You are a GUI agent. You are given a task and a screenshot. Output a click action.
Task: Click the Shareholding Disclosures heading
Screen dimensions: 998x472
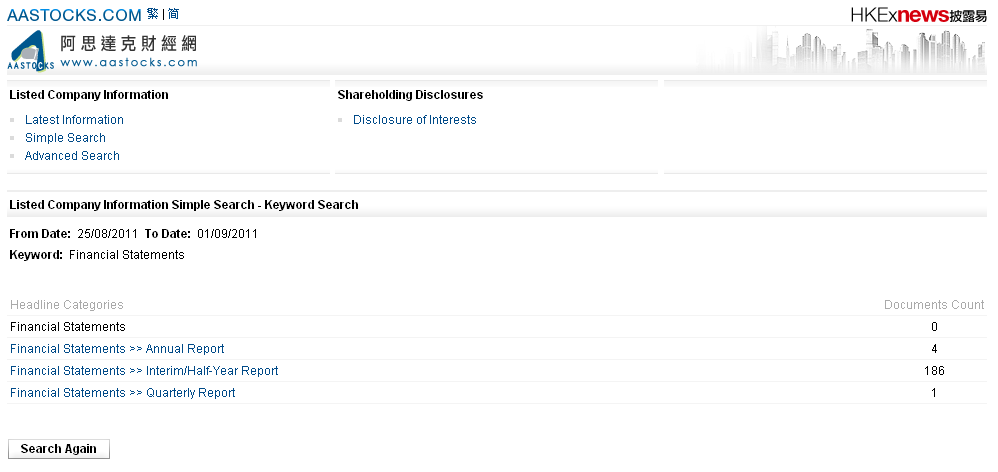(x=410, y=95)
